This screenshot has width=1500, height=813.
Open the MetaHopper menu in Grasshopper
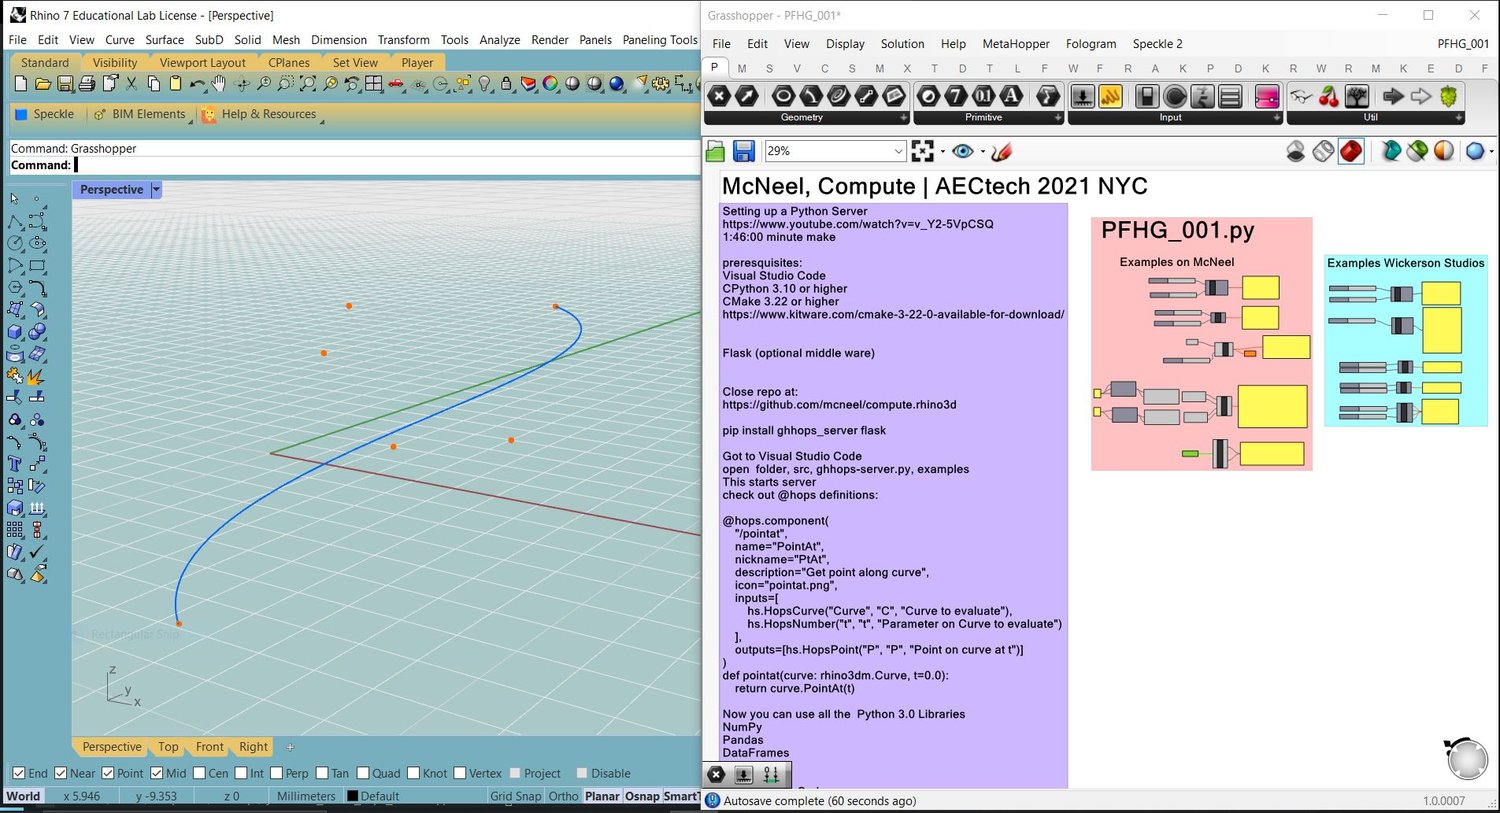coord(1016,44)
